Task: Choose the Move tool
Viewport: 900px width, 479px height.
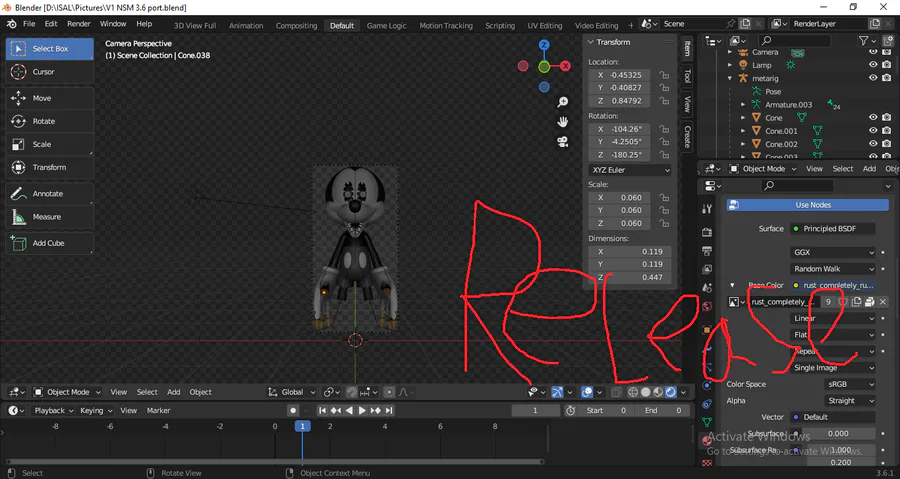Action: click(x=50, y=98)
